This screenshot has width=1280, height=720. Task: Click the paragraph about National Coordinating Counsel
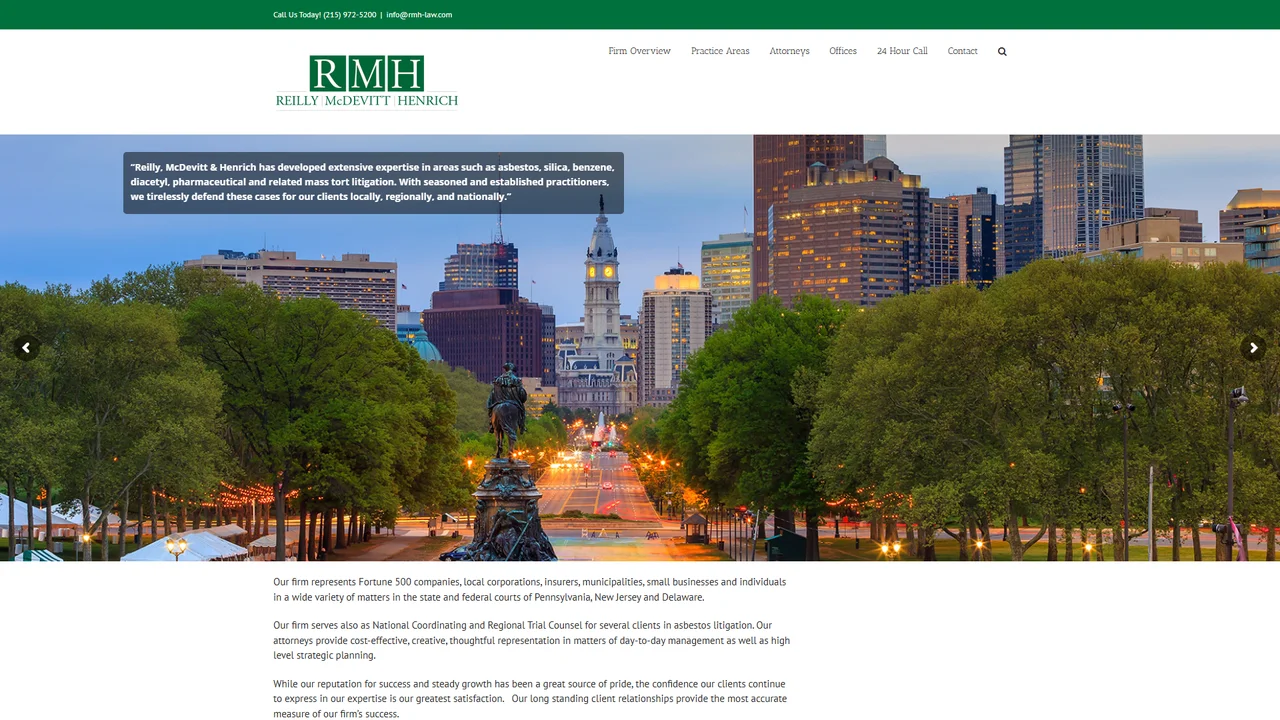click(532, 640)
